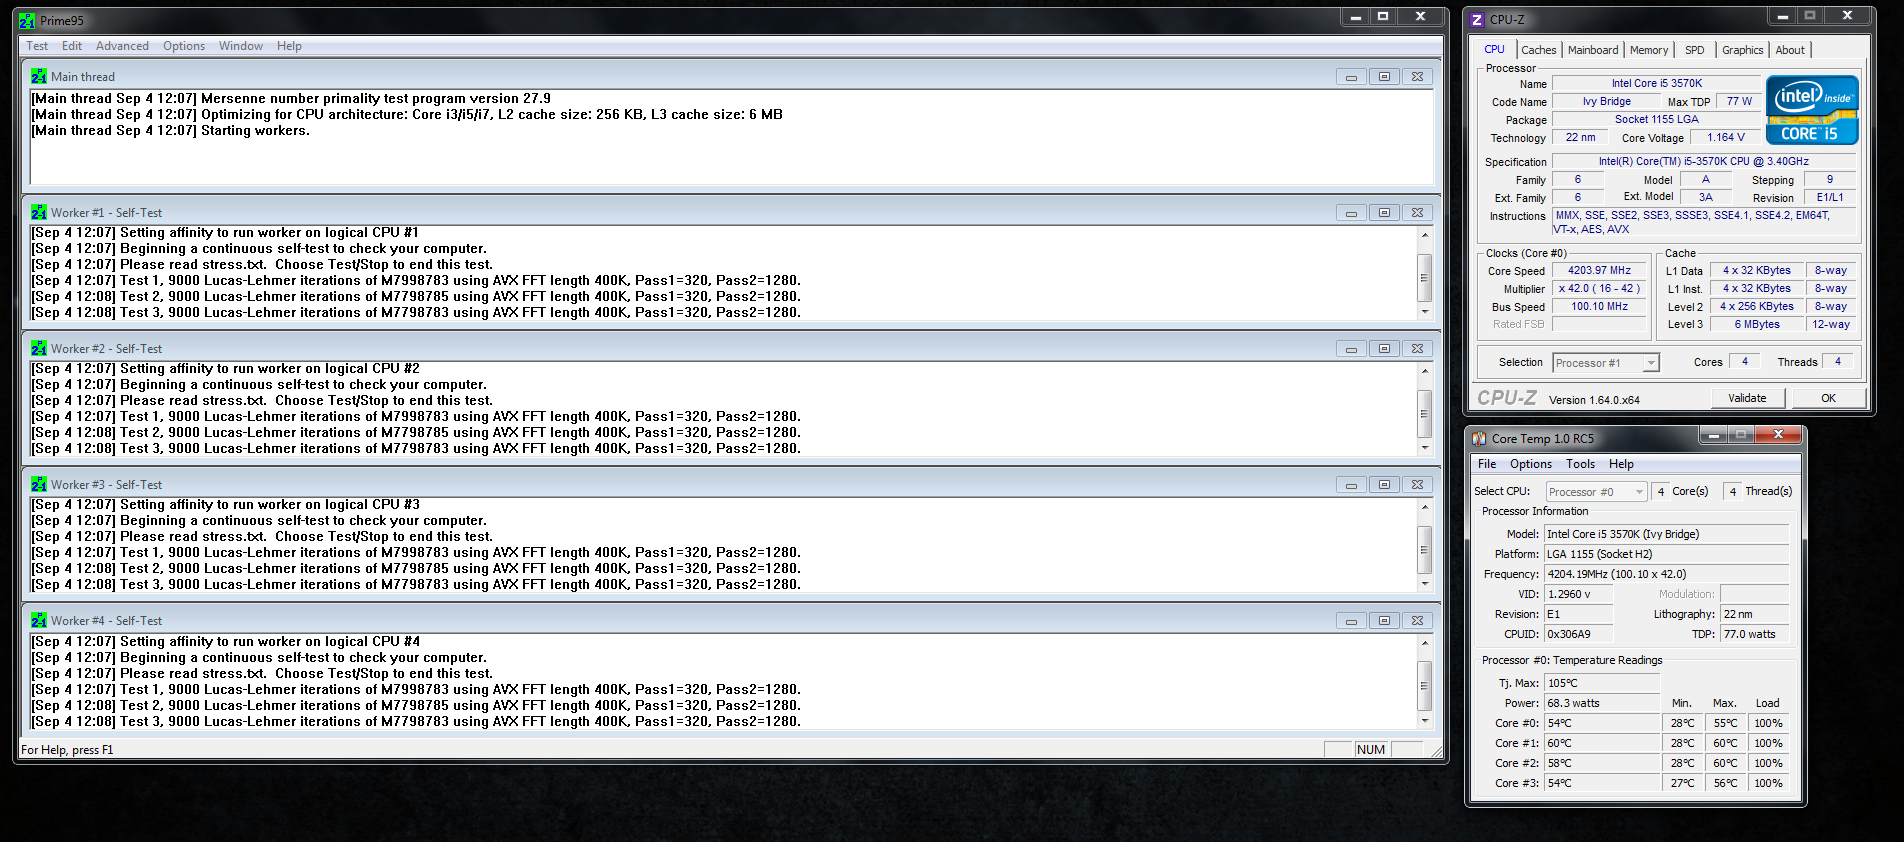Minimize the Worker #2 child window
Viewport: 1904px width, 842px height.
[x=1351, y=349]
